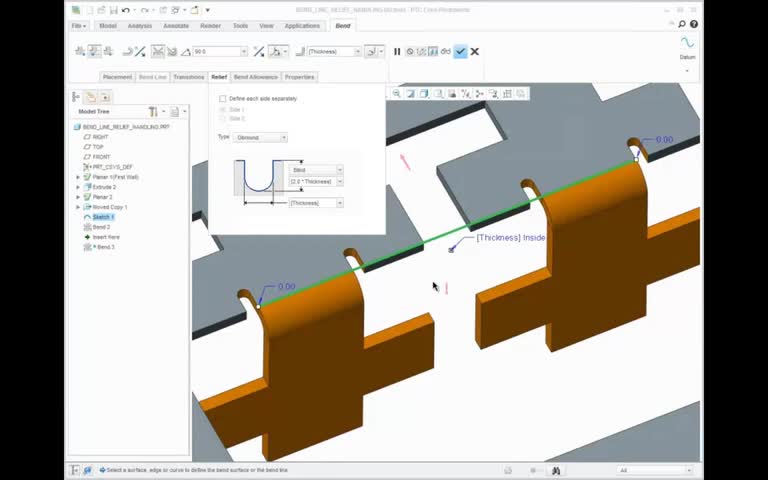Open the File menu dropdown

[78, 25]
